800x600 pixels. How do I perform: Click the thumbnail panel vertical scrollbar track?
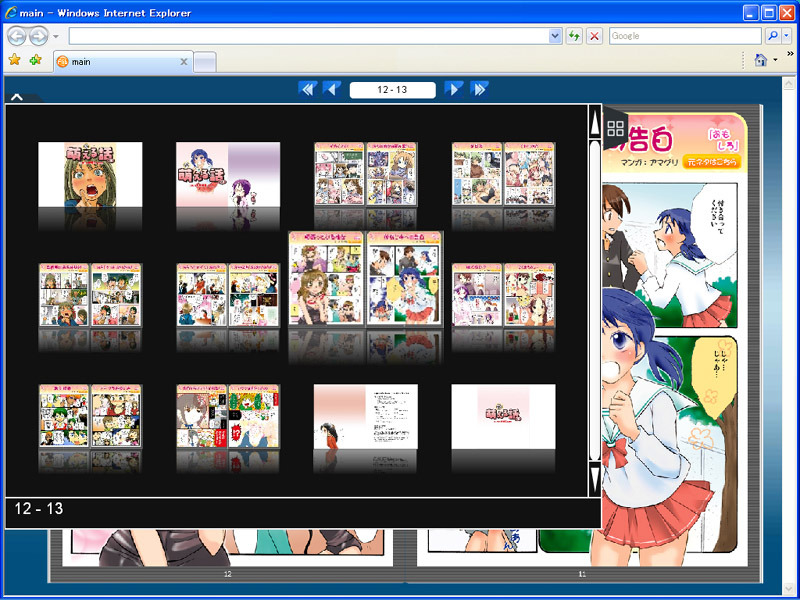(594, 301)
